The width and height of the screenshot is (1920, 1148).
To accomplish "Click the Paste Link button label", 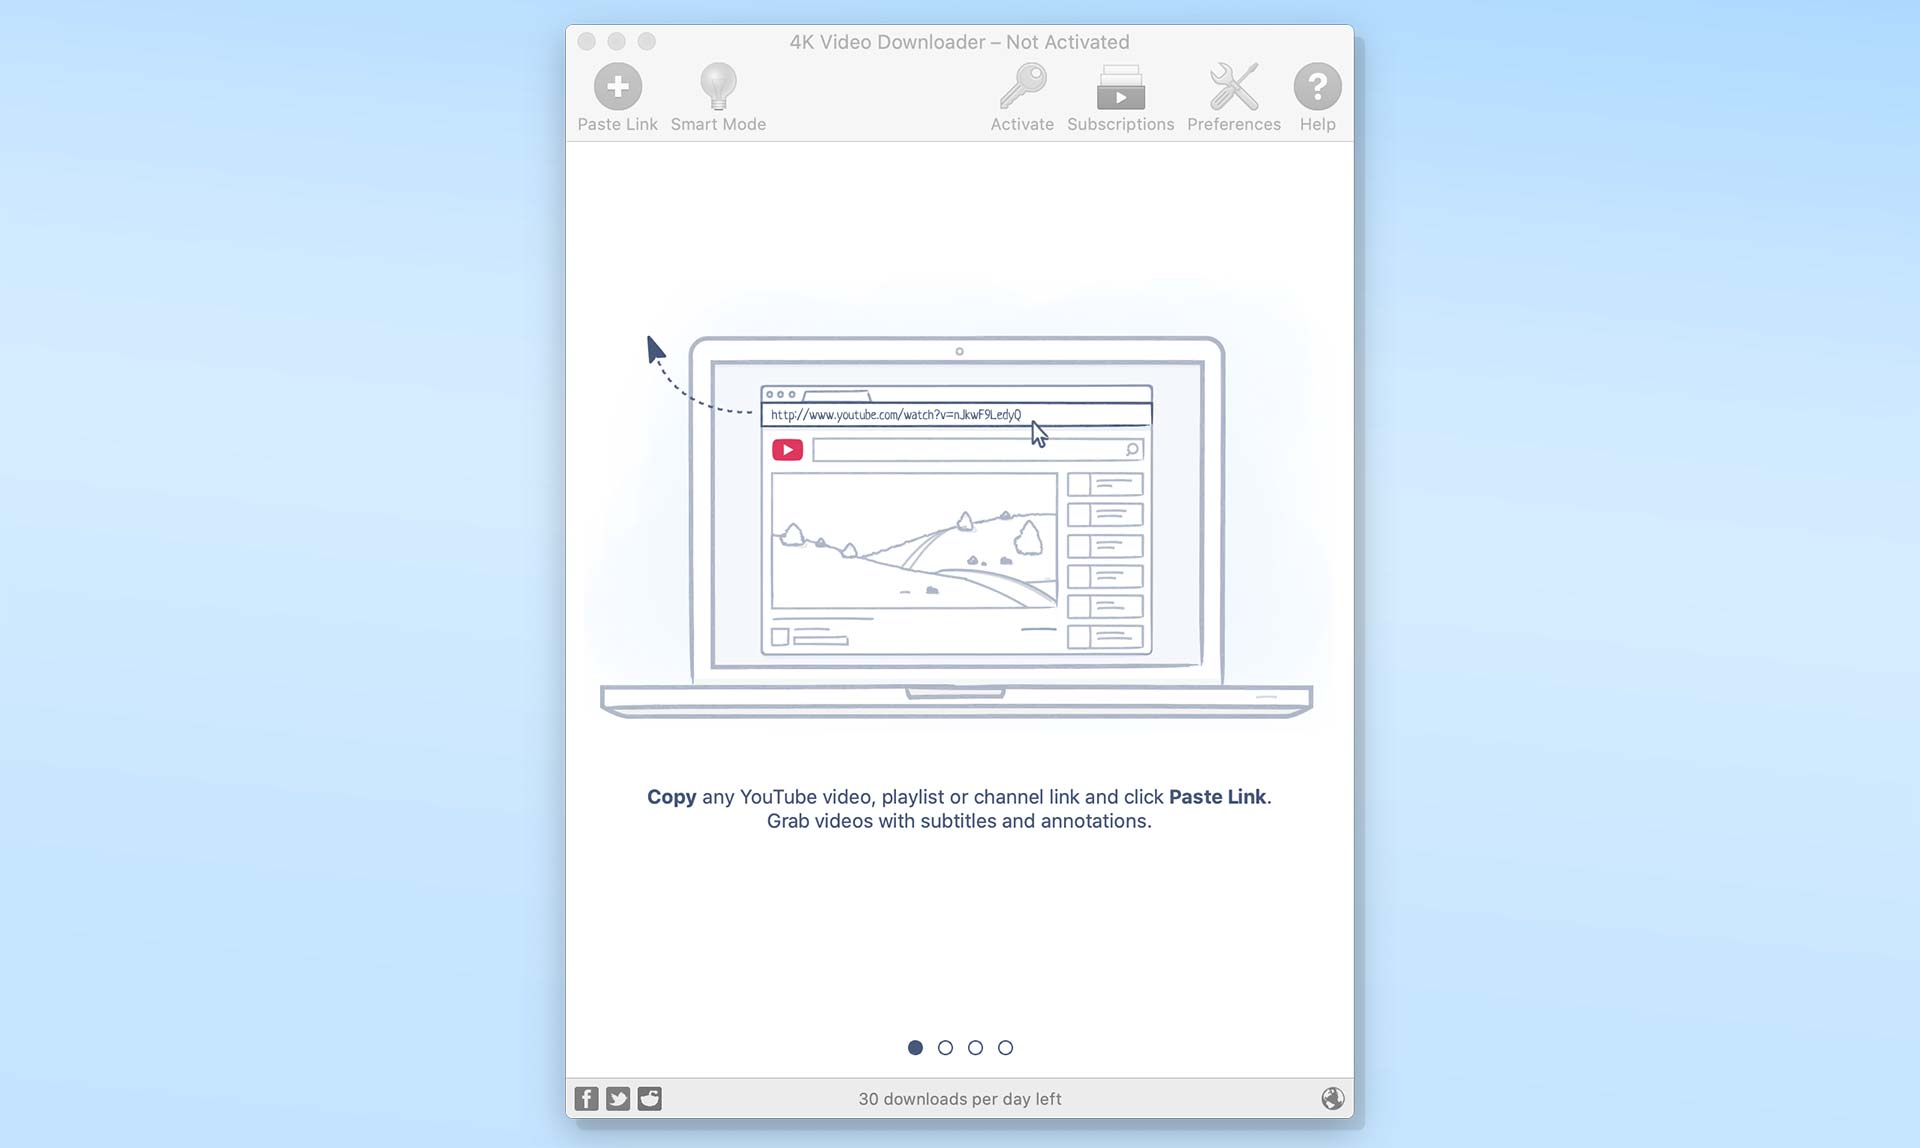I will point(618,123).
